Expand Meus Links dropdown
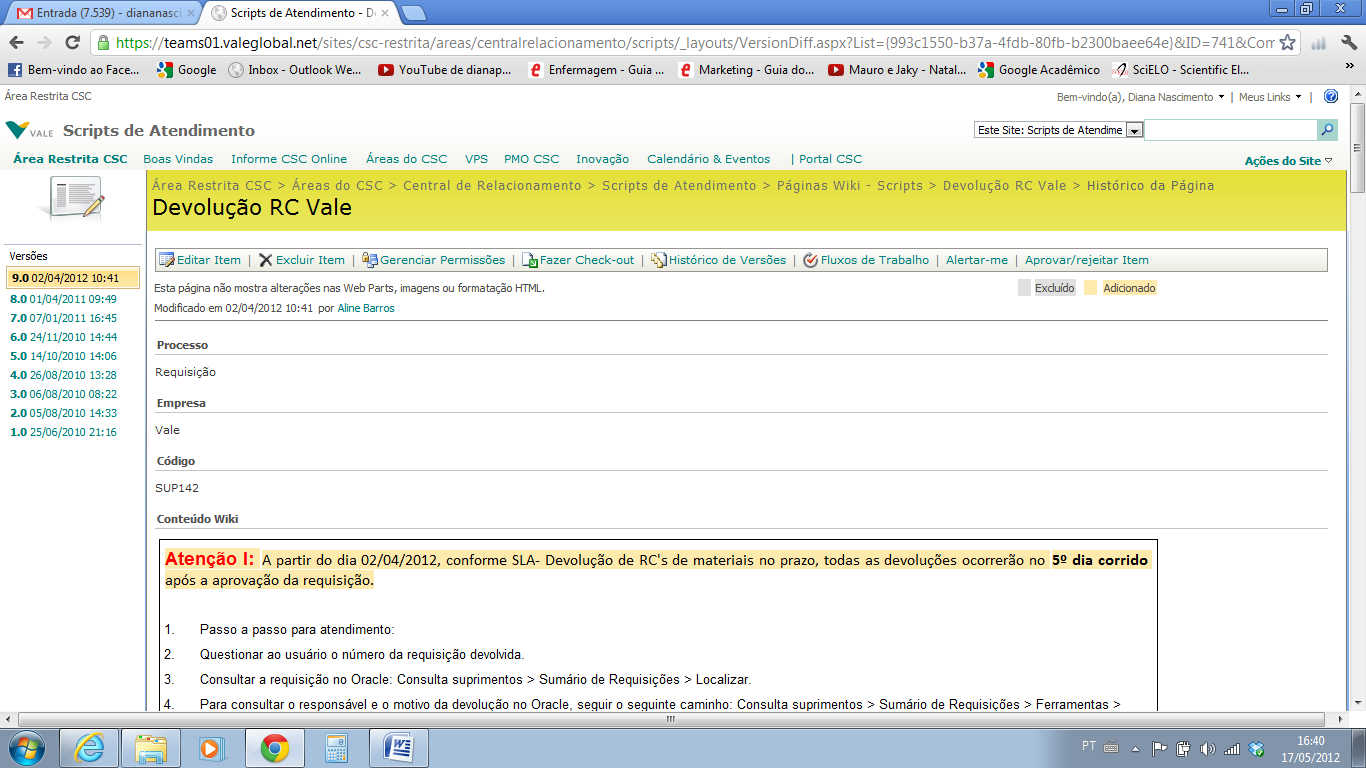This screenshot has height=768, width=1366. pos(1270,97)
